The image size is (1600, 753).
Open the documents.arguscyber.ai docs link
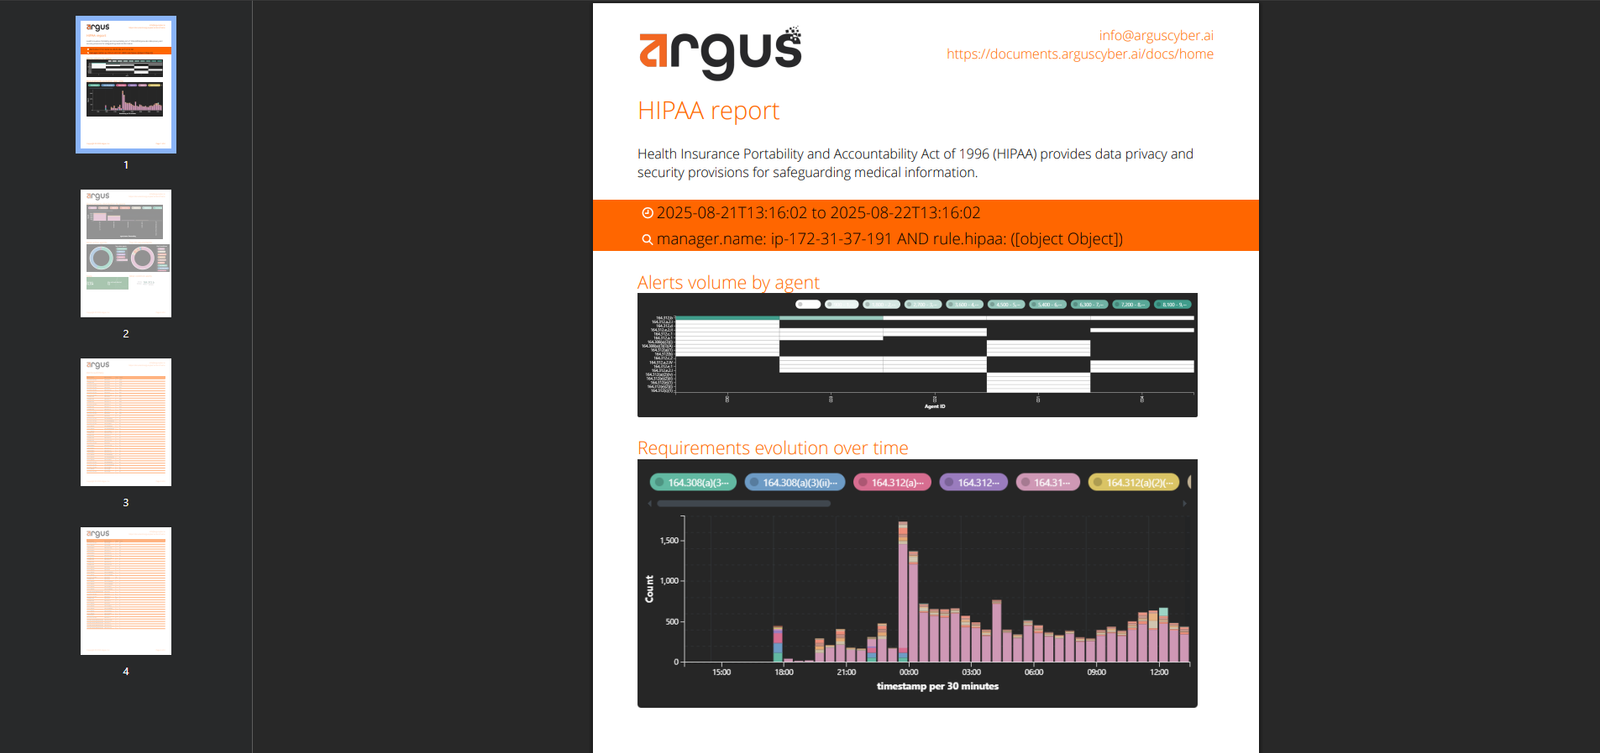tap(1080, 54)
